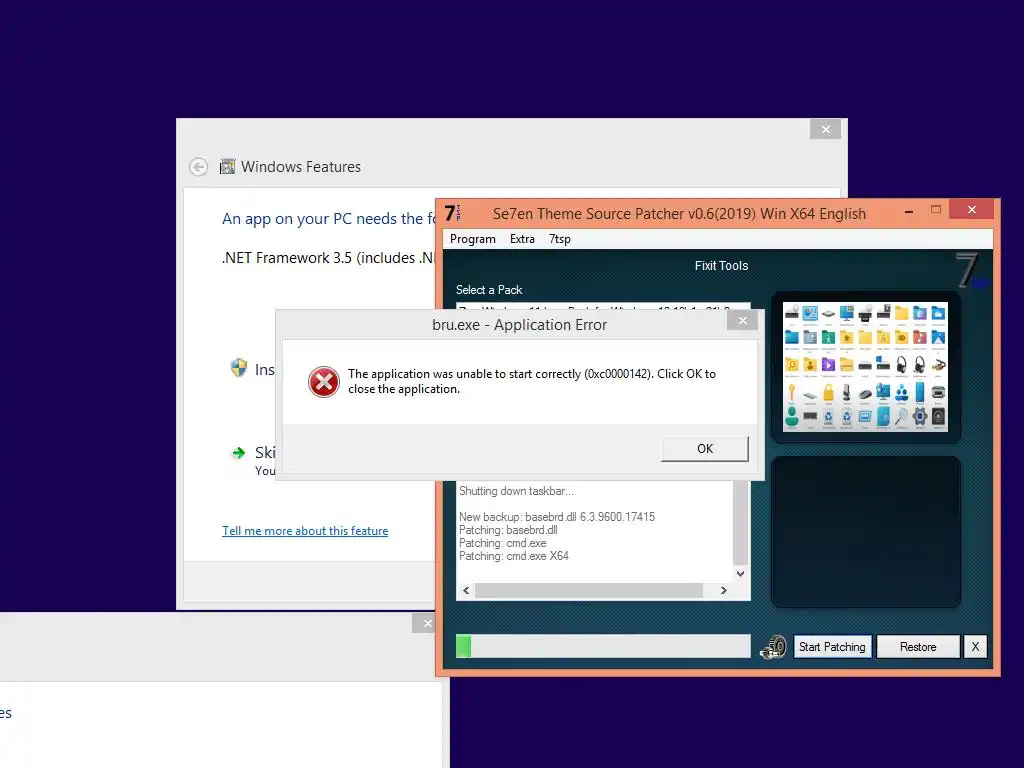Open the Program menu in 7tsp
Viewport: 1024px width, 768px height.
(473, 239)
